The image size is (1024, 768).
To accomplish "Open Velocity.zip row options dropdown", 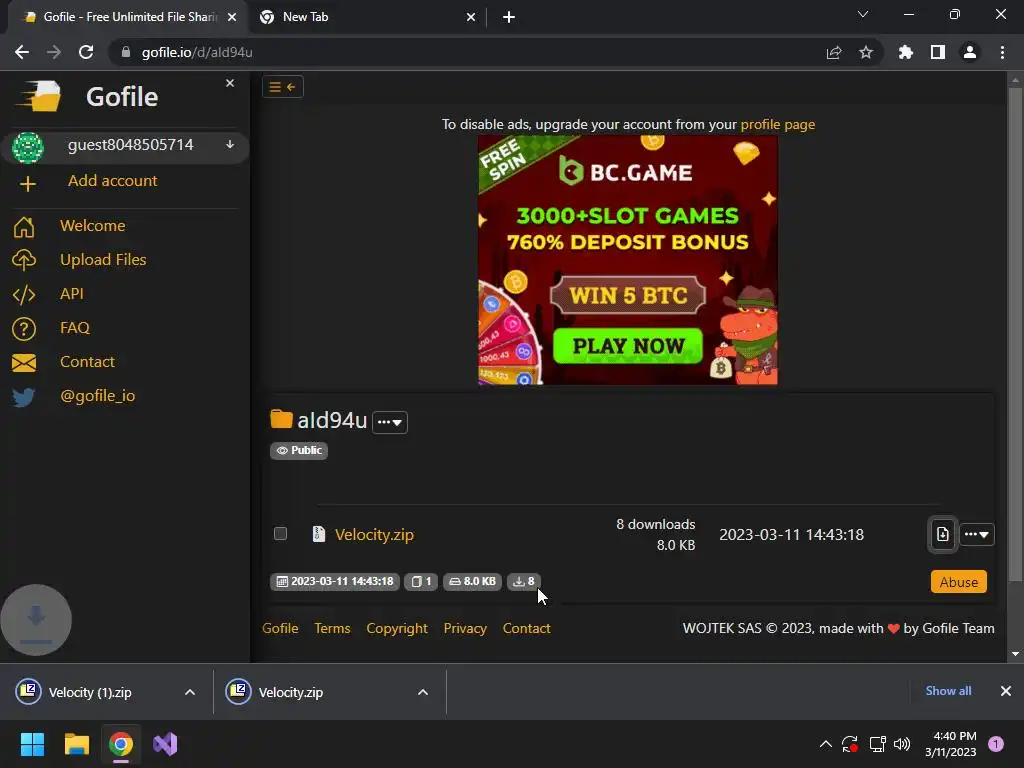I will (976, 534).
